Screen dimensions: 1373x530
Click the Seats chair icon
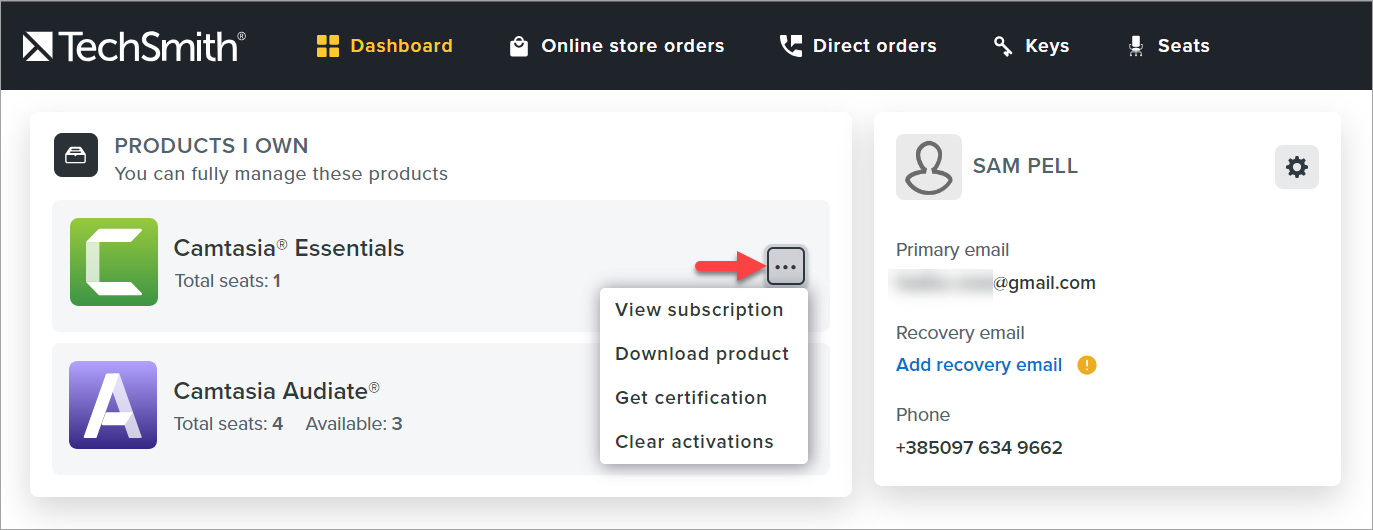click(x=1136, y=46)
